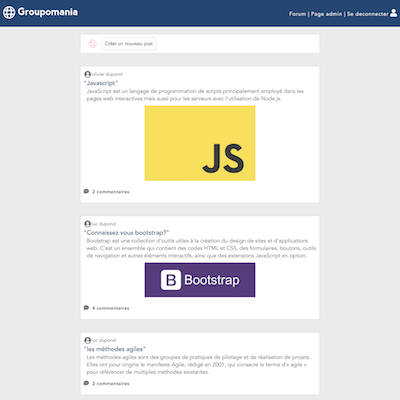Click the purple Bootstrap banner image

coord(200,280)
